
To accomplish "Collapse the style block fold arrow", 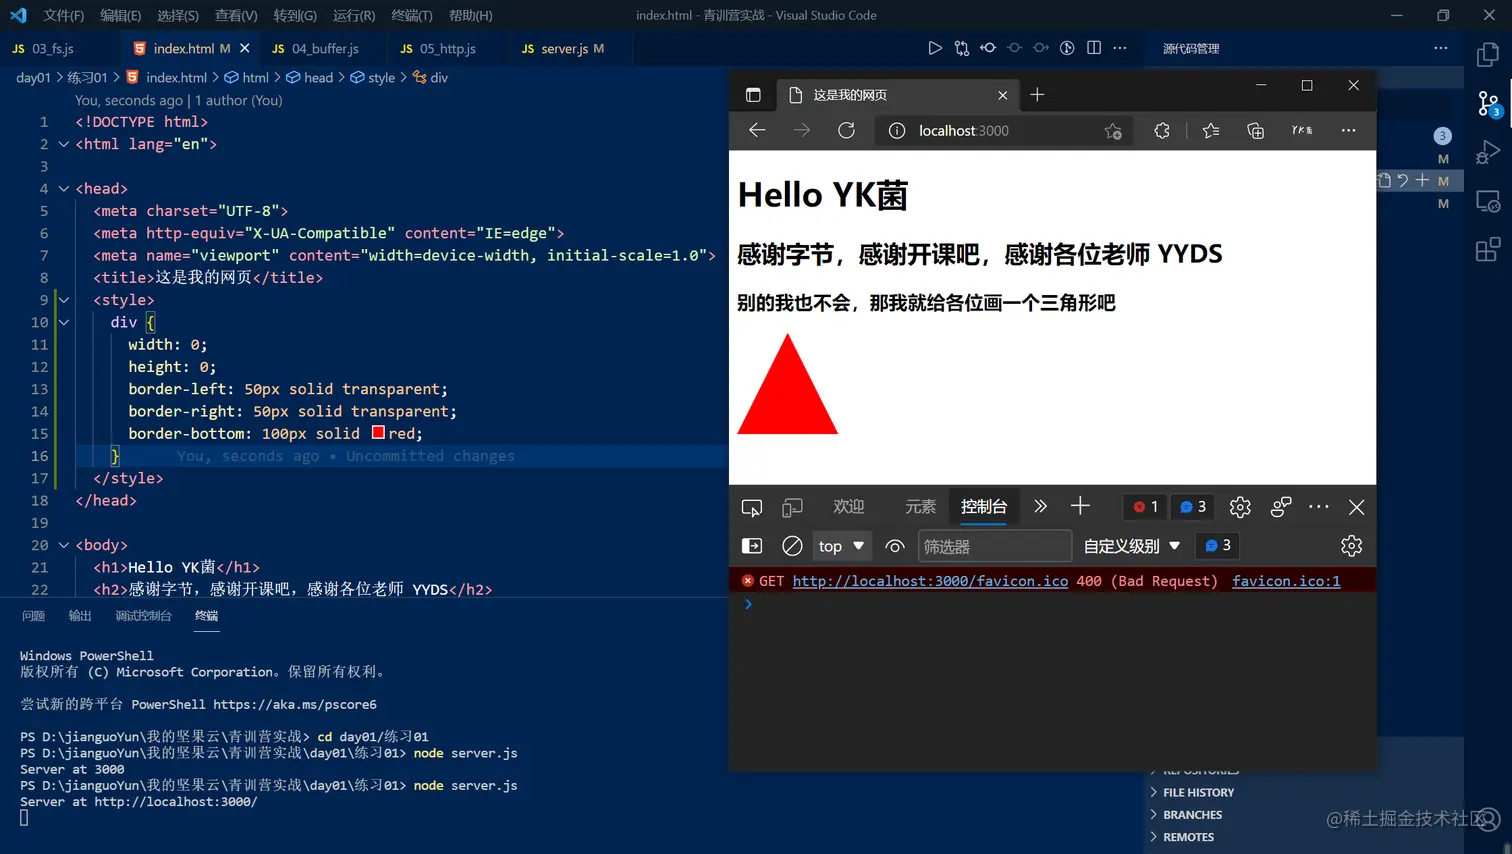I will [63, 299].
